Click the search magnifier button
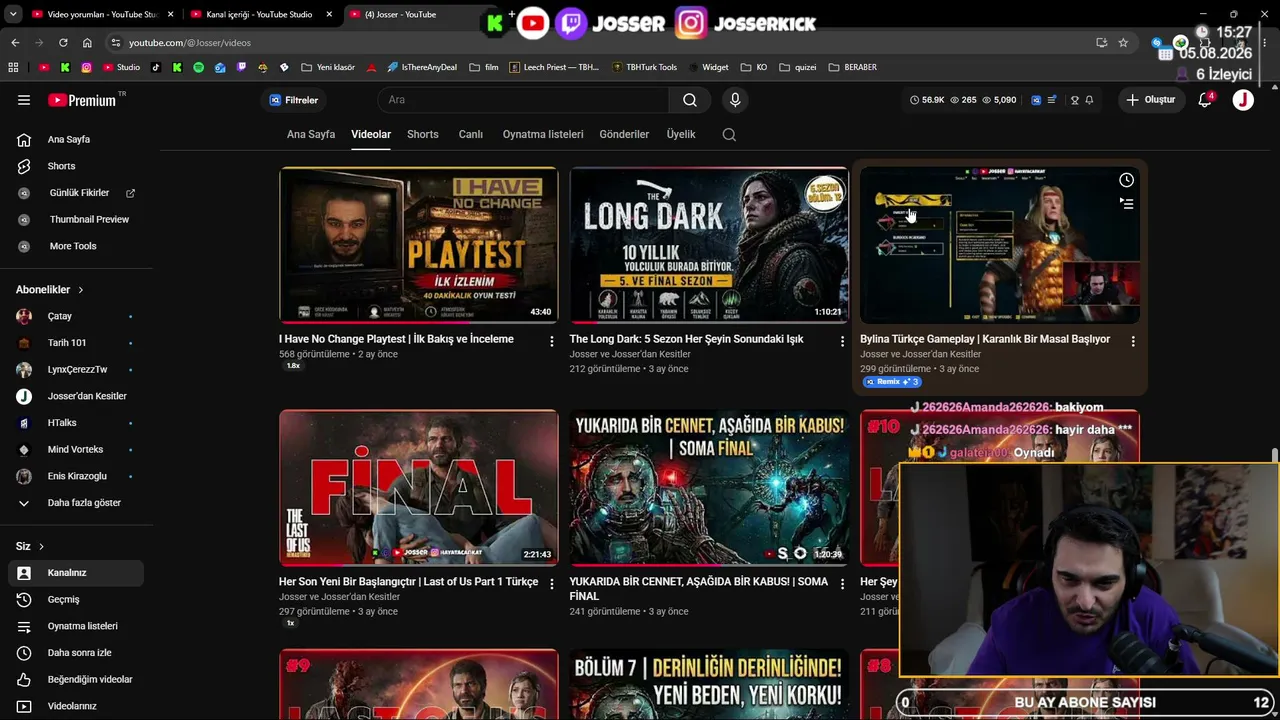 point(690,100)
